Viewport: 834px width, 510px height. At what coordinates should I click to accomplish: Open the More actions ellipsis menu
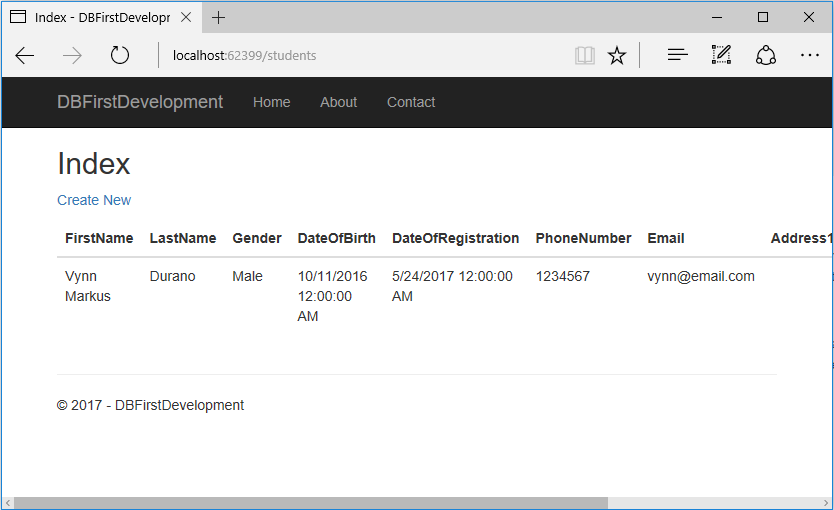pyautogui.click(x=810, y=55)
